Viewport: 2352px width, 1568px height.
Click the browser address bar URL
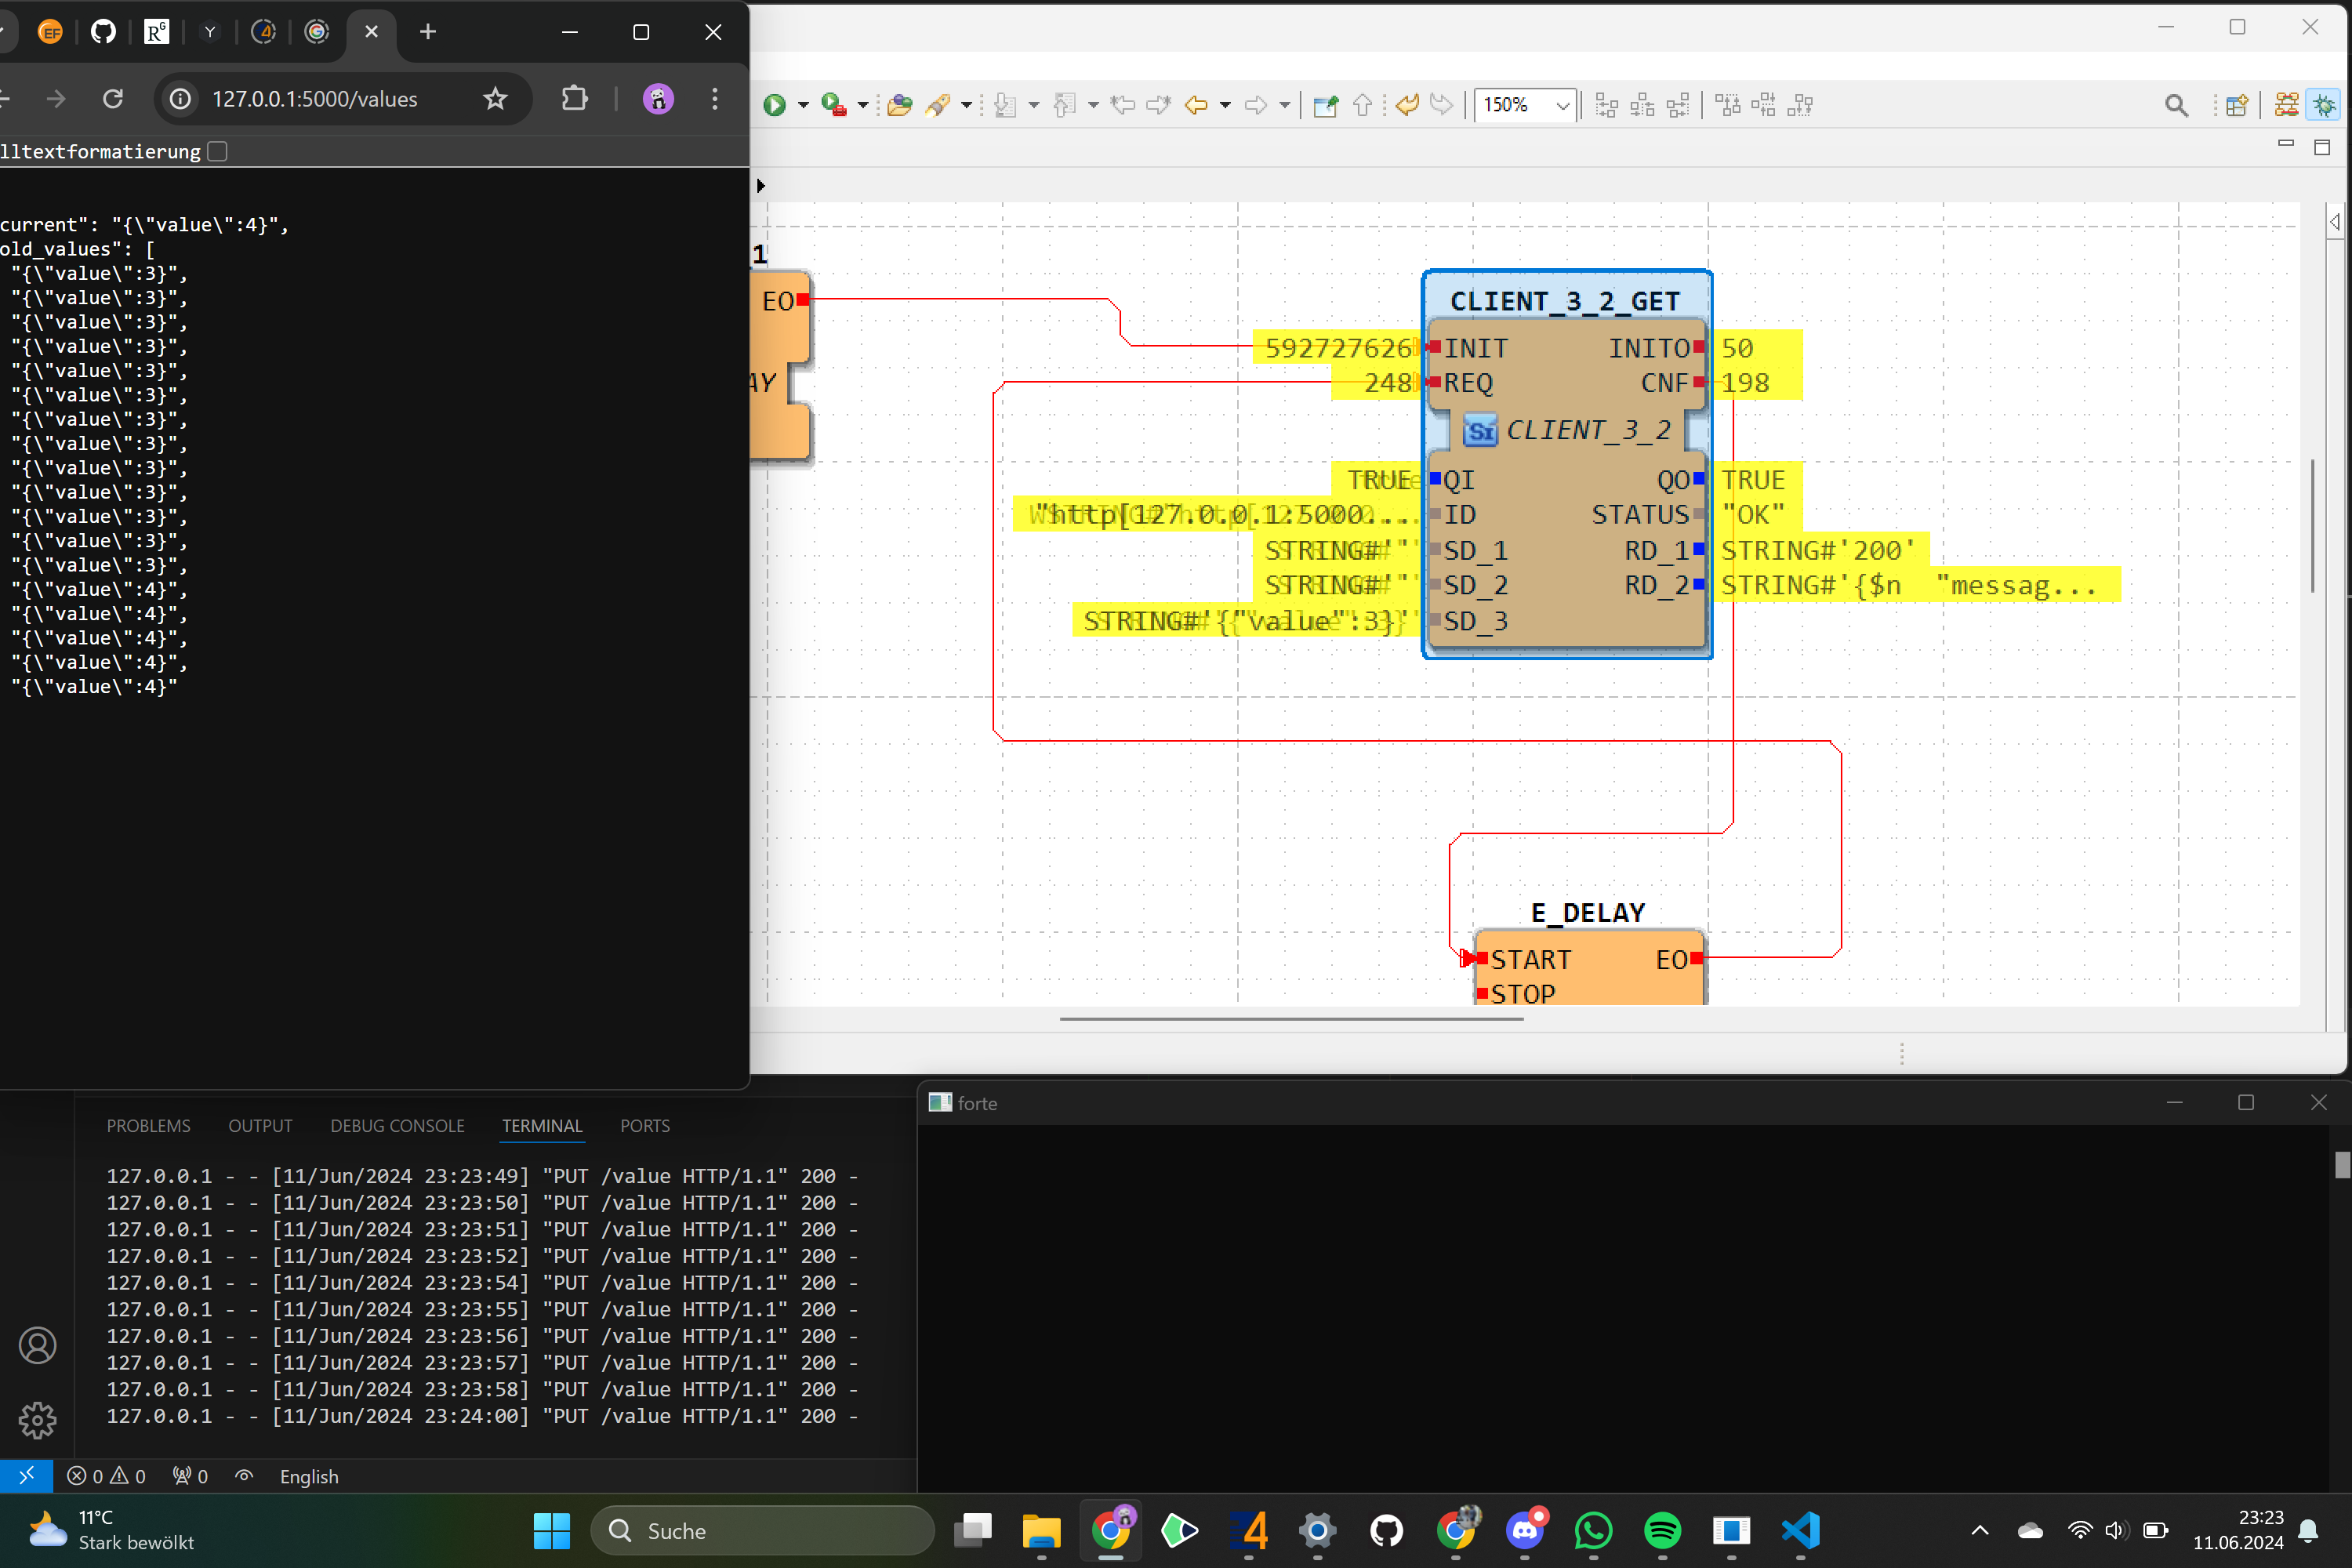click(x=315, y=99)
